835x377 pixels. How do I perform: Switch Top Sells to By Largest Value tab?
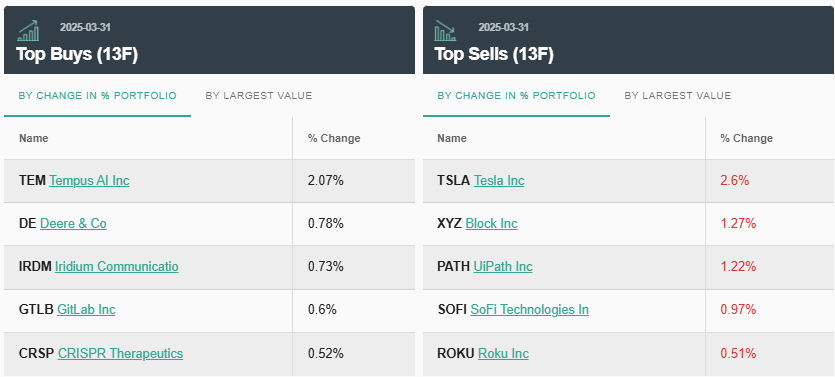678,96
